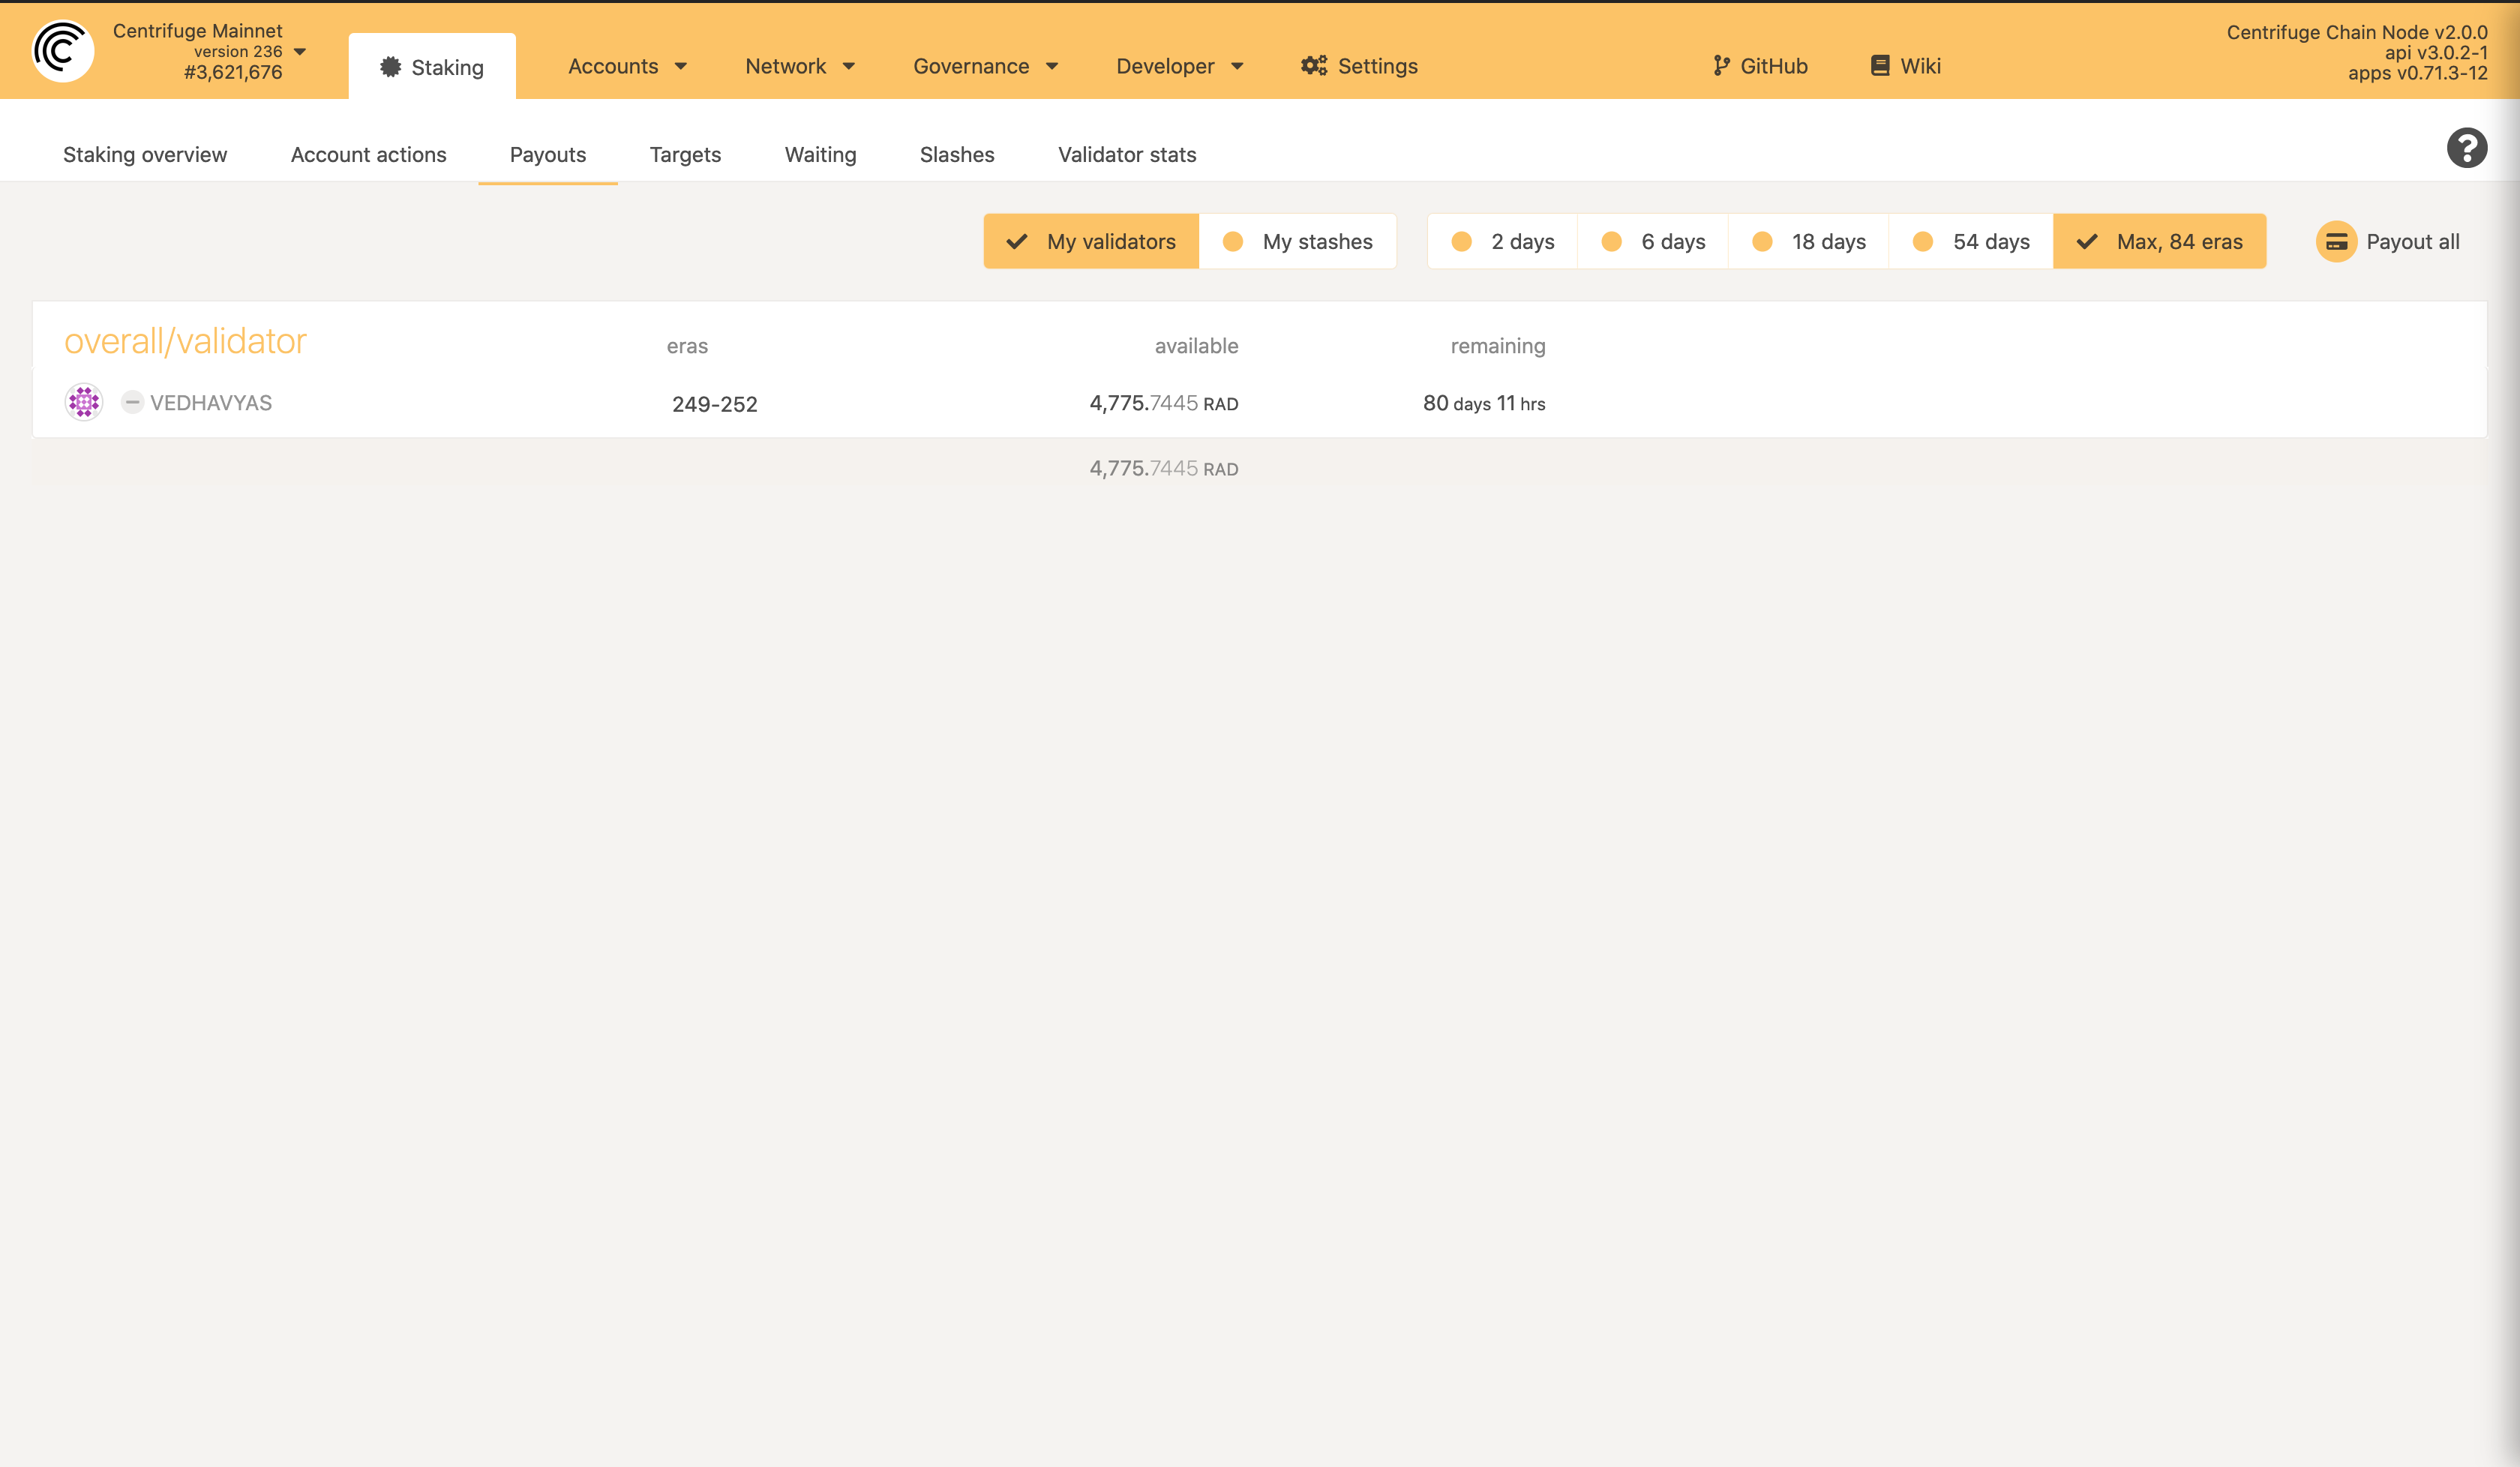Select the 6 days range

point(1652,241)
